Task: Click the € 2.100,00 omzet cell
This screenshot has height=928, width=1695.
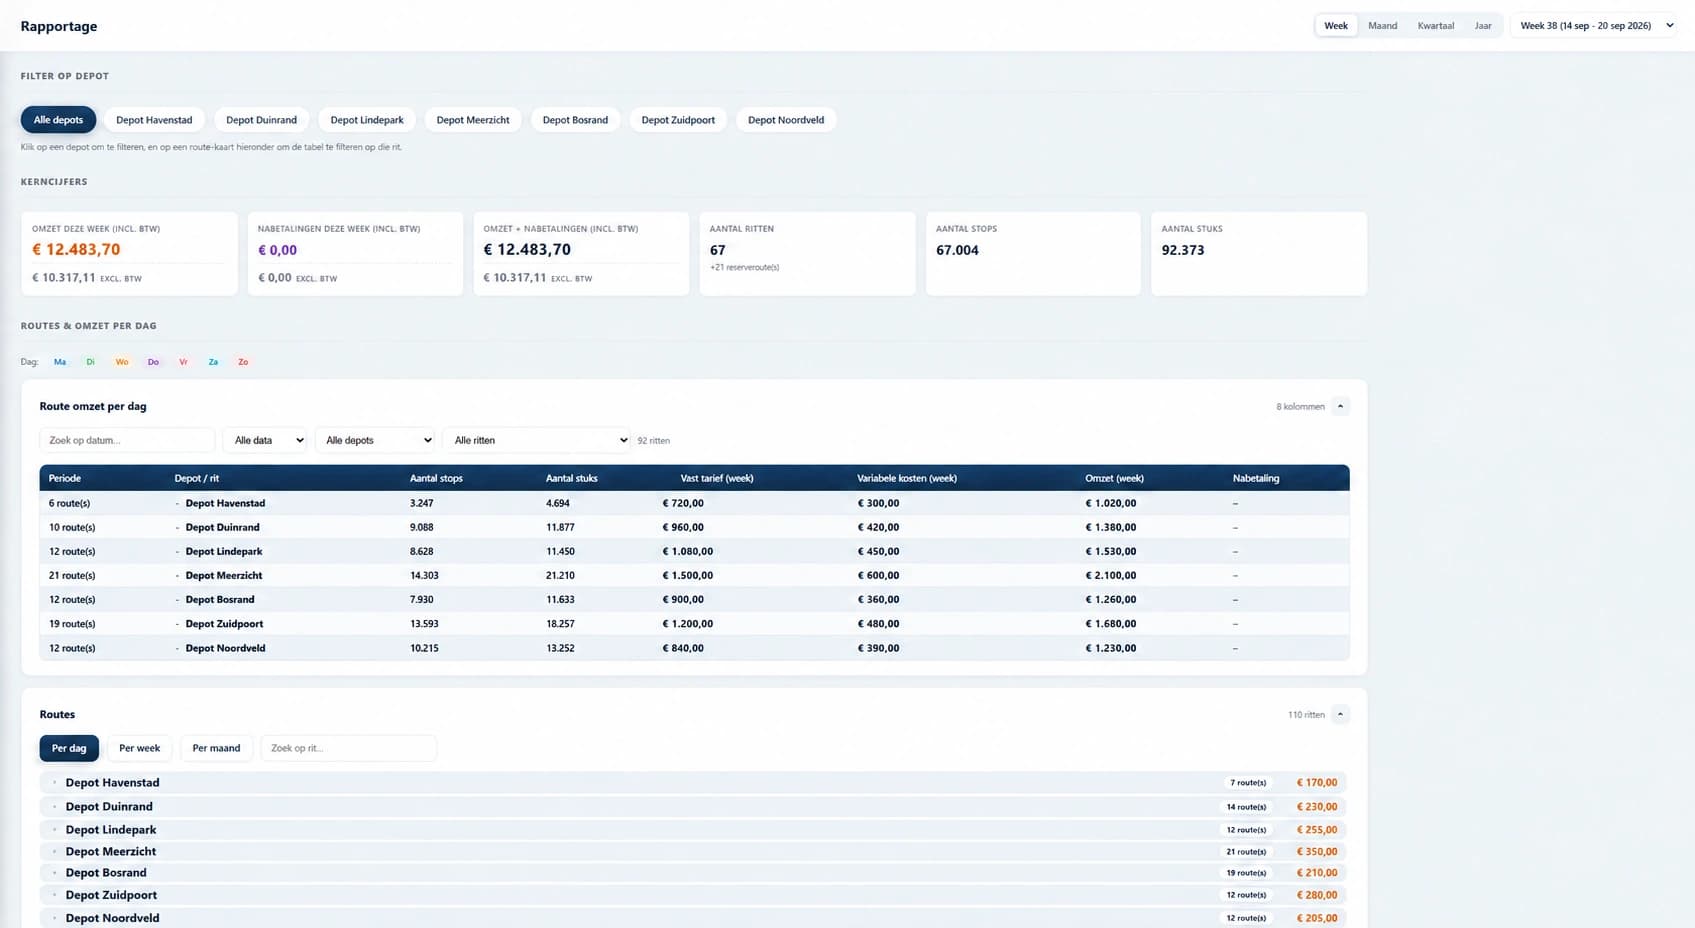Action: point(1111,575)
